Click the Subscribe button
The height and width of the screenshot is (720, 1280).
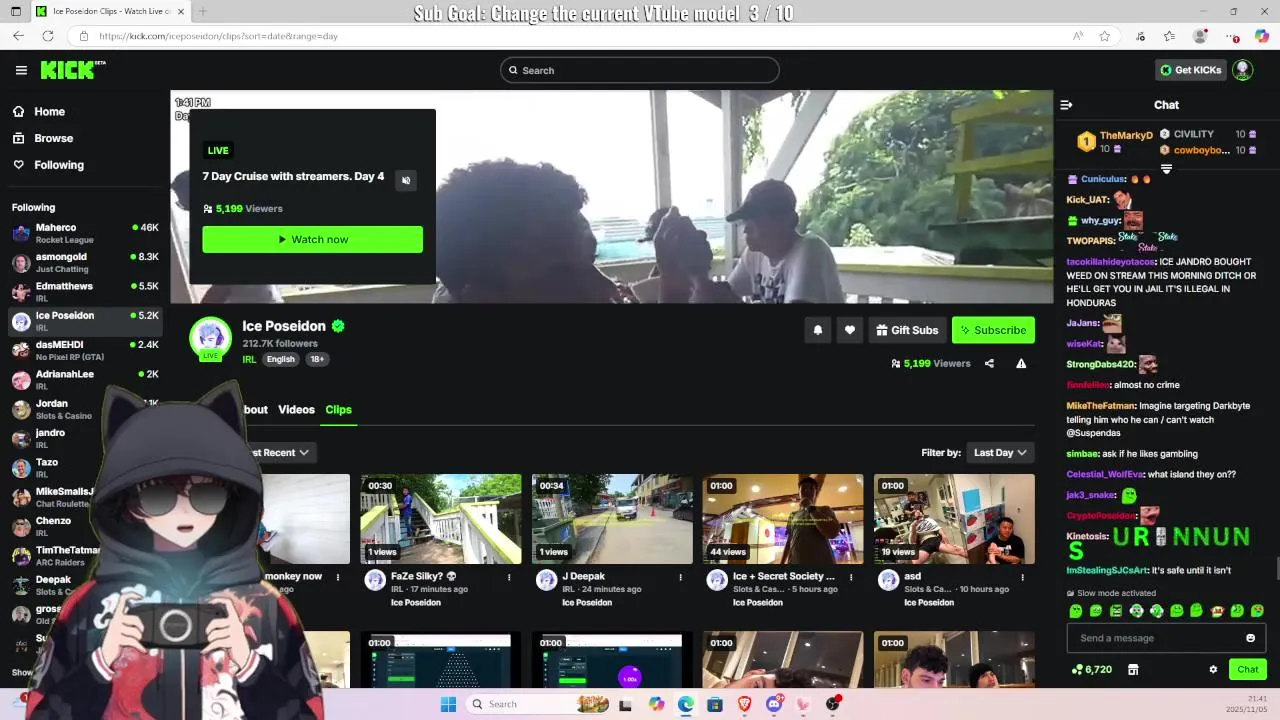coord(993,330)
